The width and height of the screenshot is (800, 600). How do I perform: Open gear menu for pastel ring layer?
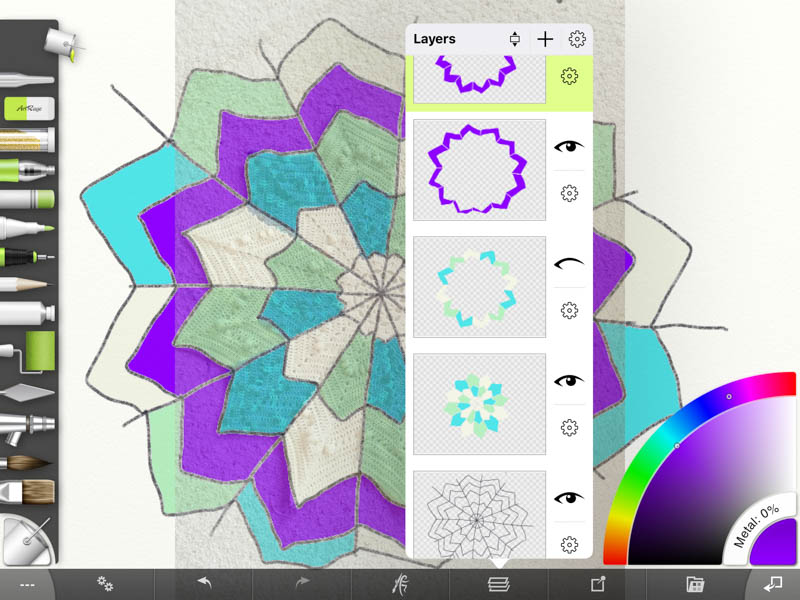click(569, 310)
